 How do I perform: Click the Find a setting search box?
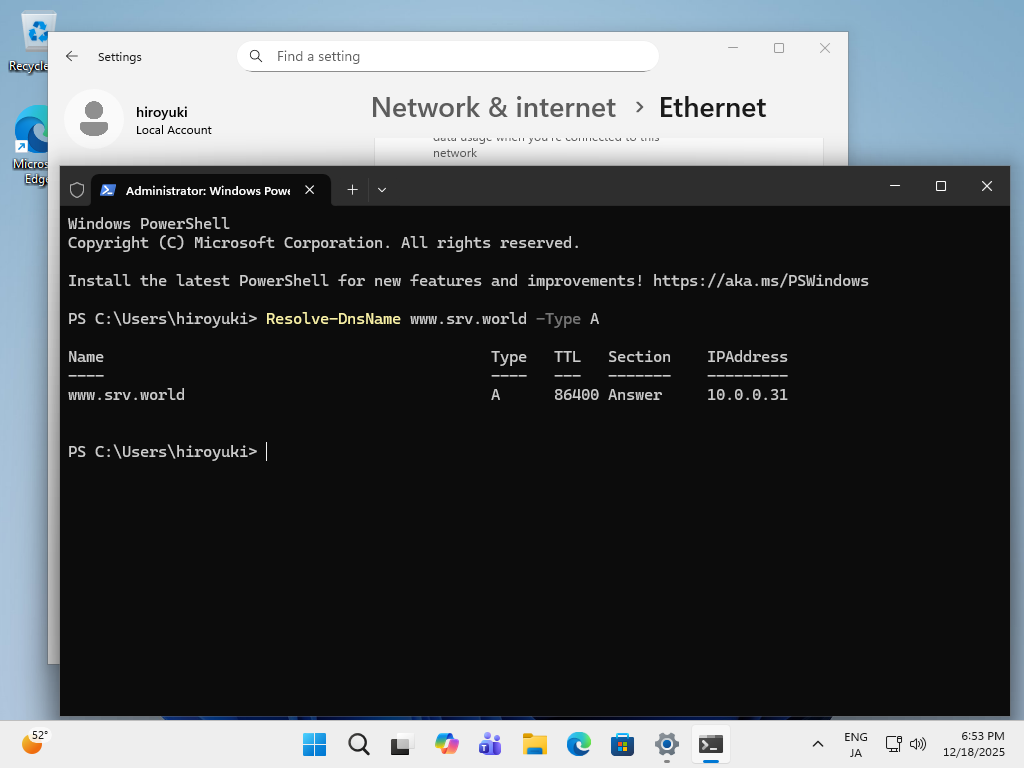448,56
